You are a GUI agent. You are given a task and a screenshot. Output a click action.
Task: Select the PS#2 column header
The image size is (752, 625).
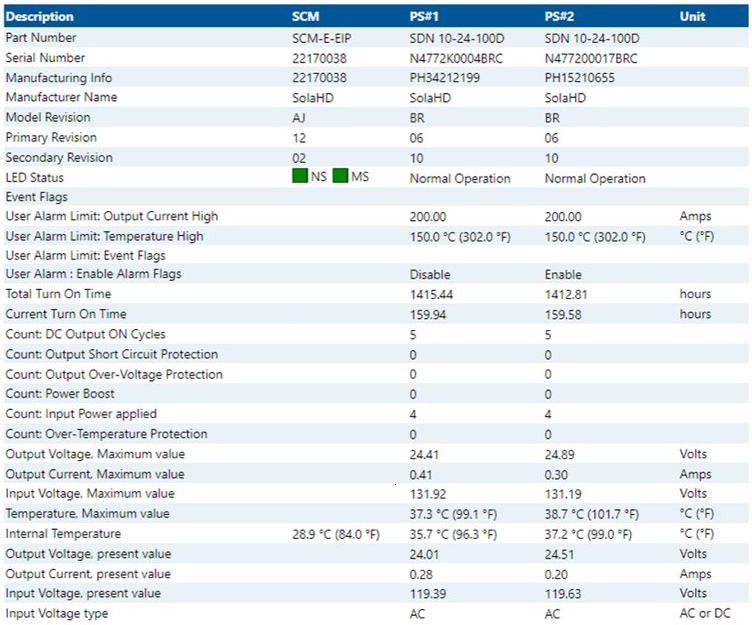[559, 16]
